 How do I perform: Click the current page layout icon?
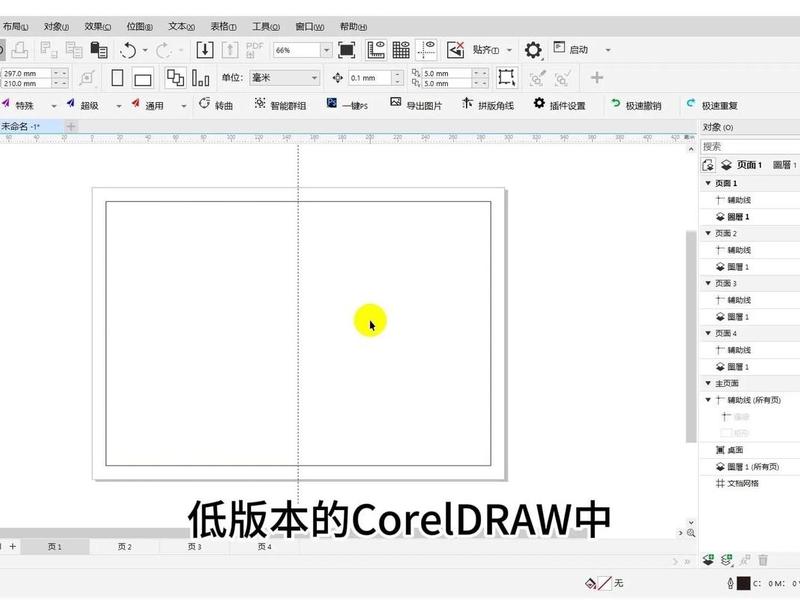point(201,78)
